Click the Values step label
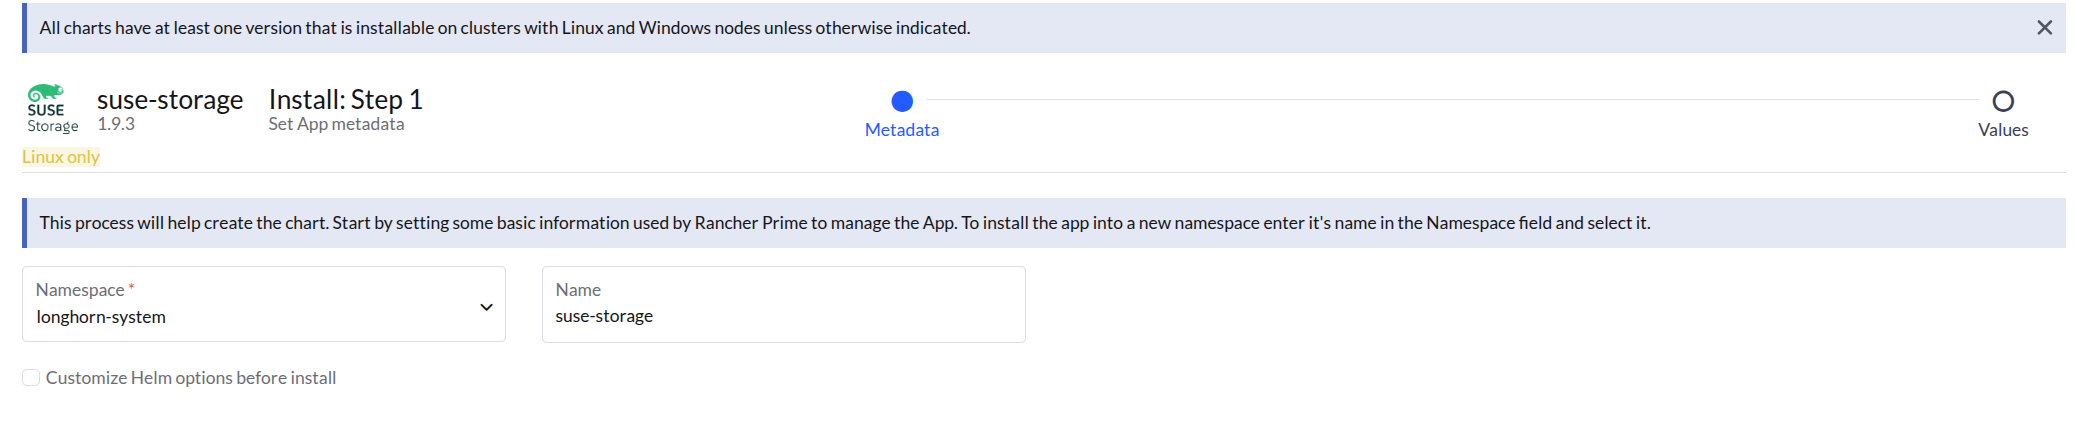The width and height of the screenshot is (2077, 428). pos(2003,130)
